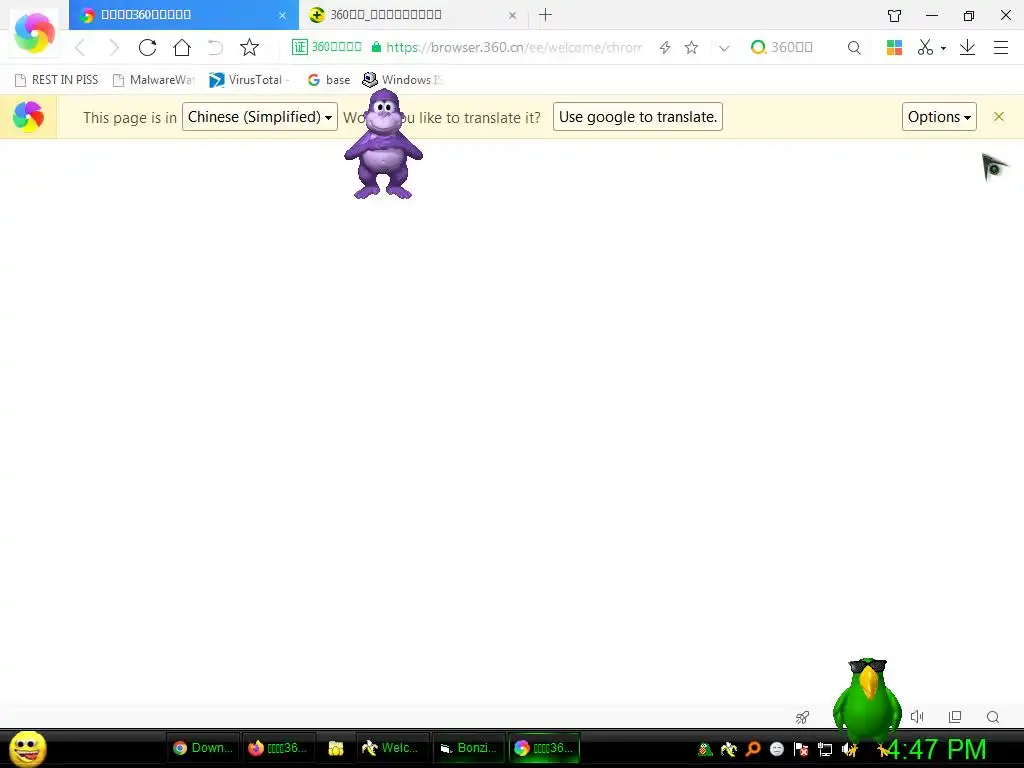The image size is (1024, 768).
Task: Click the green site certificate badge
Action: [x=327, y=47]
